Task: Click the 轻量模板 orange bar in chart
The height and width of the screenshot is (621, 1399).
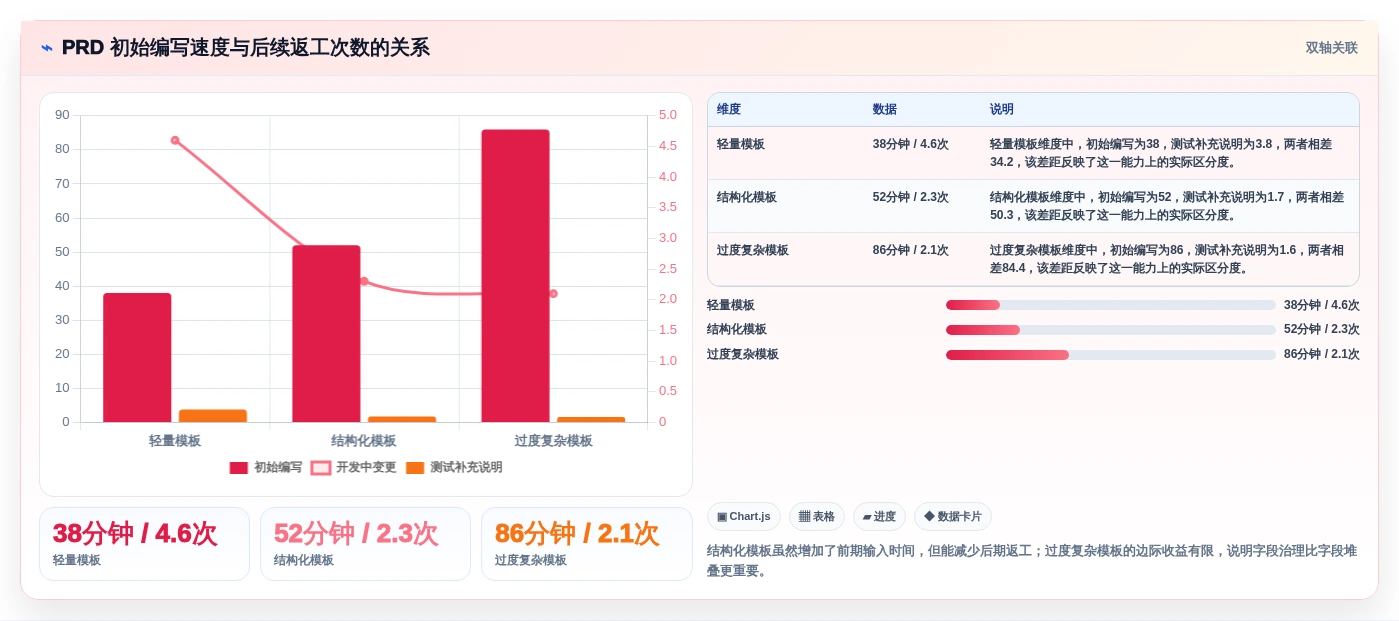Action: [x=213, y=416]
